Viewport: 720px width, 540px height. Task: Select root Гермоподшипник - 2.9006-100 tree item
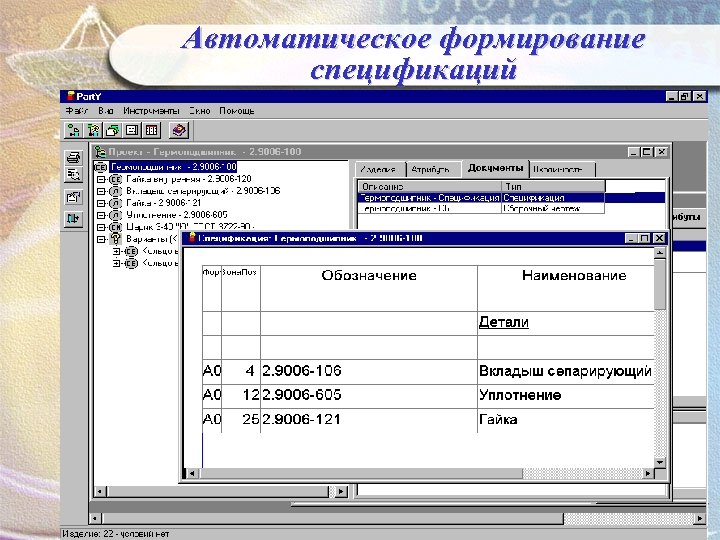click(174, 167)
